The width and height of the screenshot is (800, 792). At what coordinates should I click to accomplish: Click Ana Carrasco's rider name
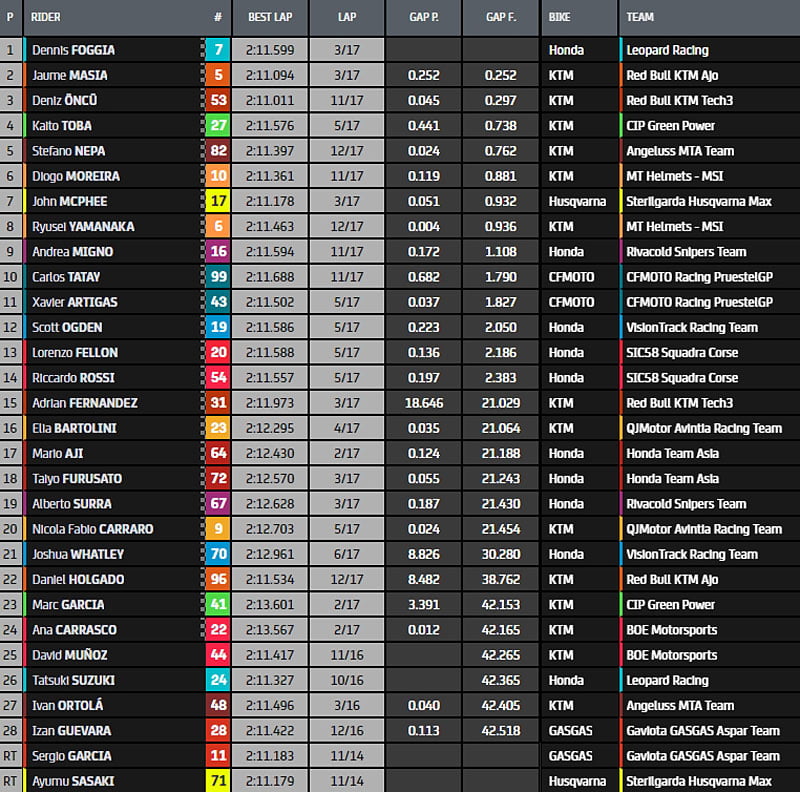click(x=74, y=630)
